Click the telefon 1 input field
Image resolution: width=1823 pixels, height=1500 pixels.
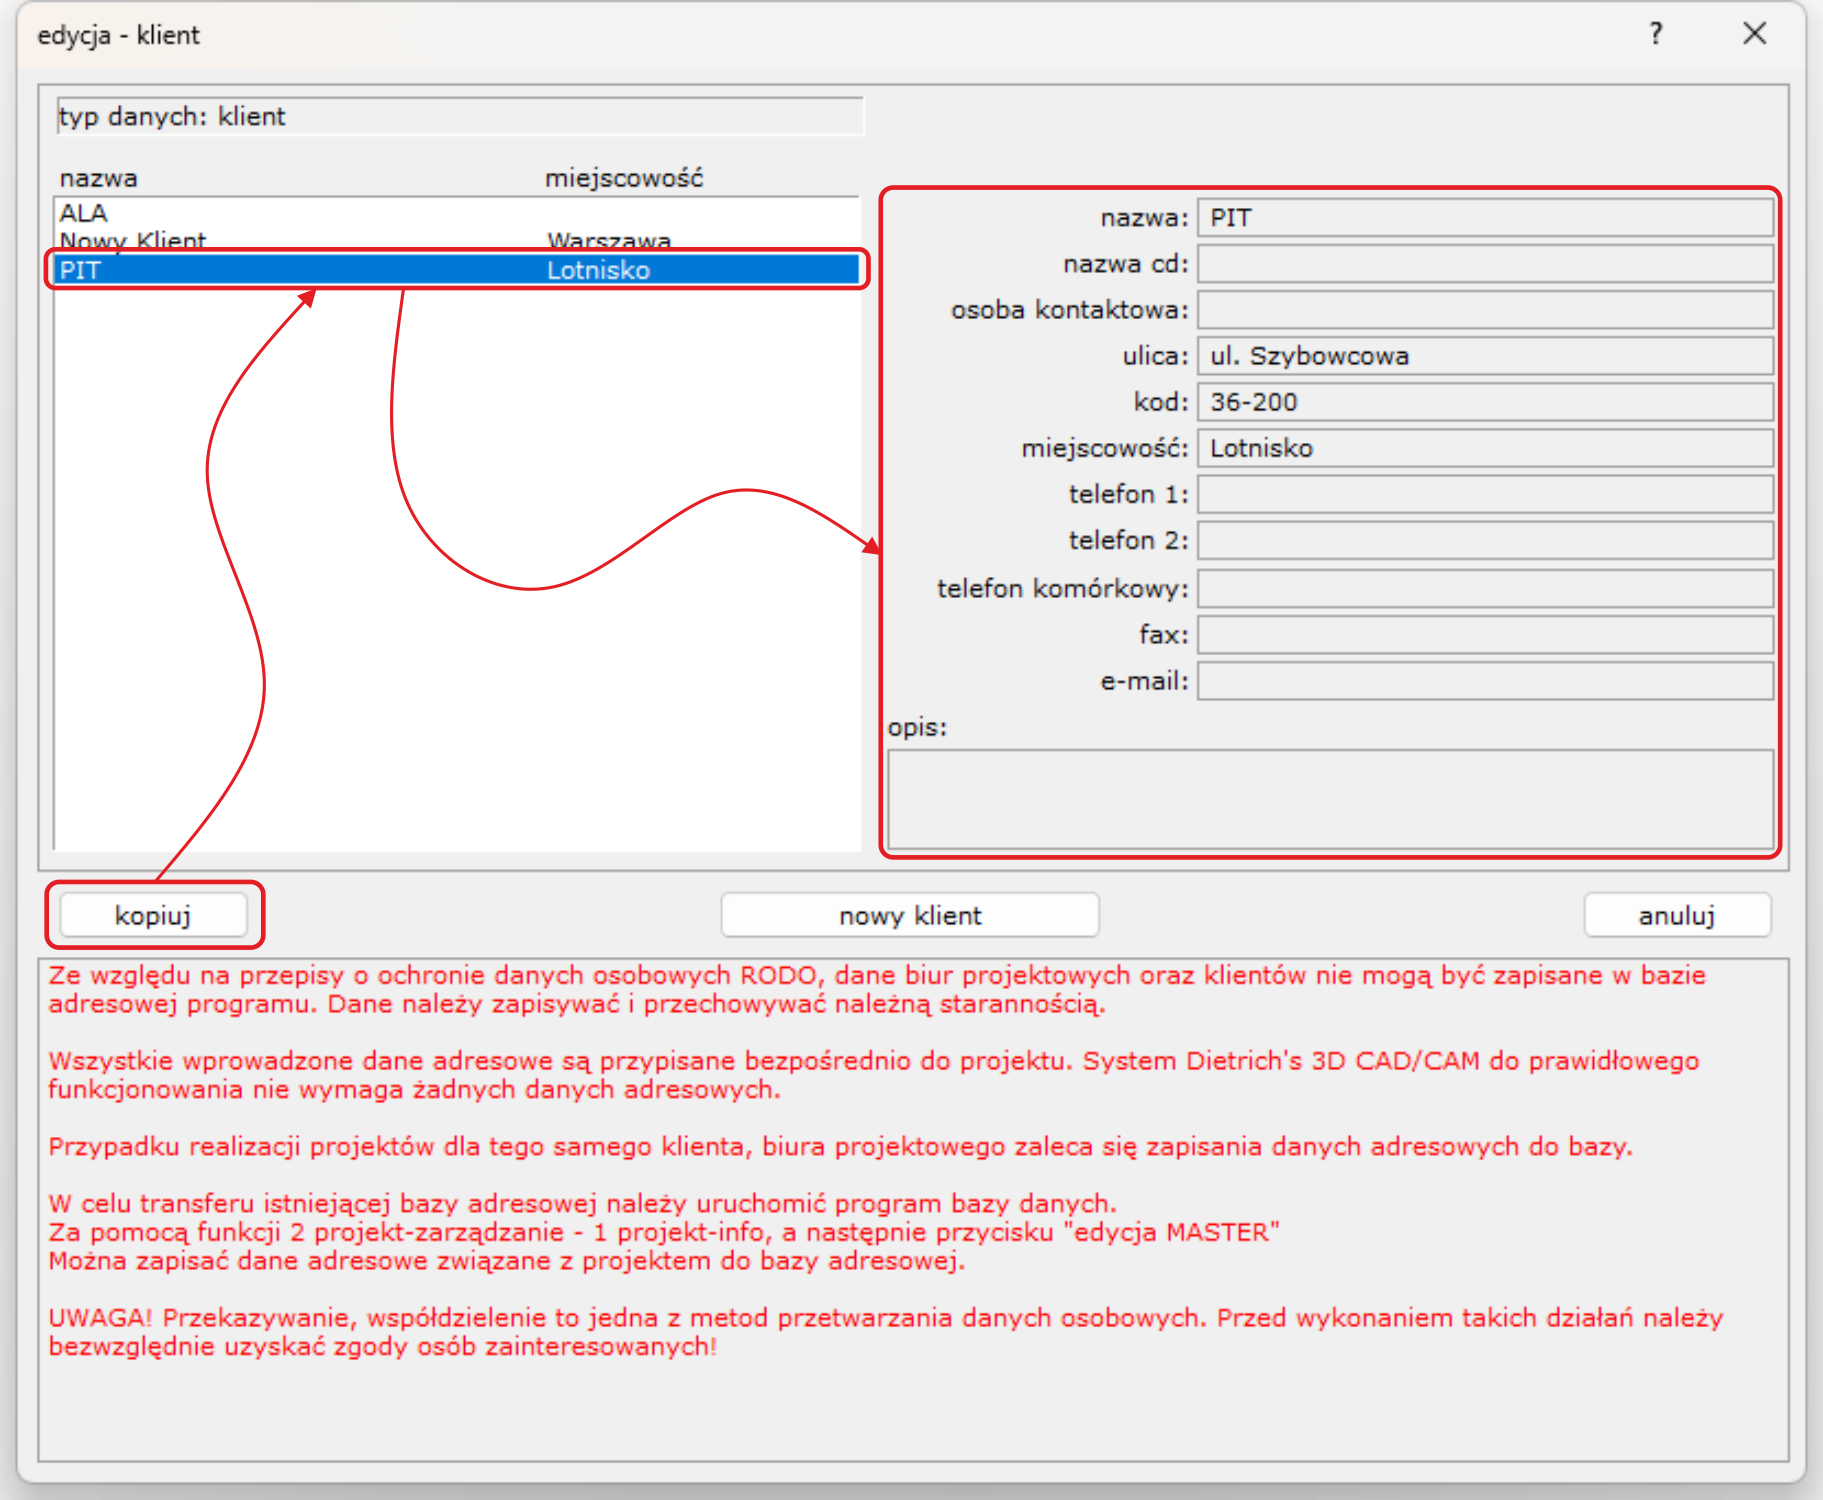[1484, 494]
